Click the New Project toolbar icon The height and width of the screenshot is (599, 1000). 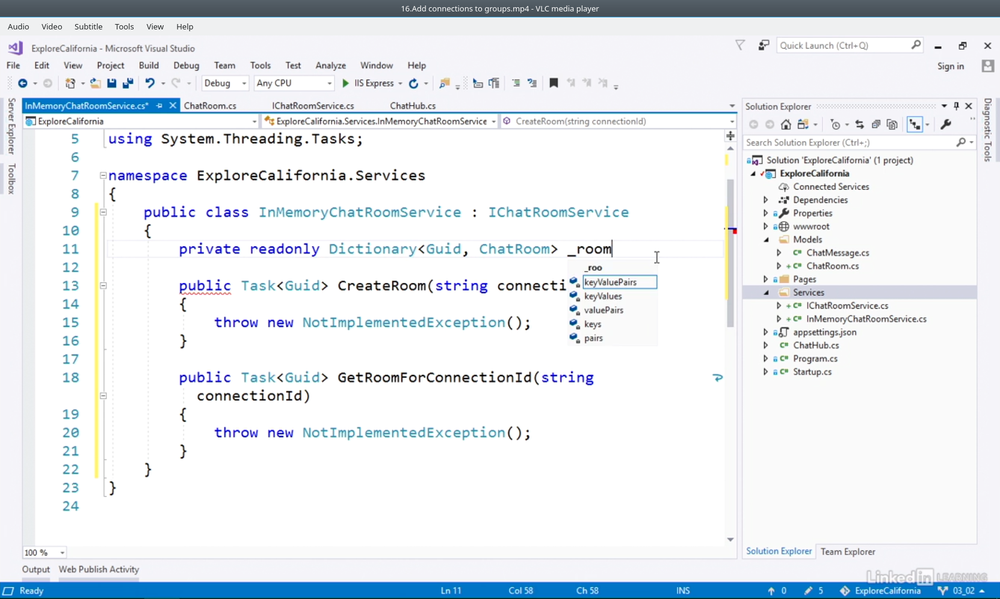(x=70, y=83)
